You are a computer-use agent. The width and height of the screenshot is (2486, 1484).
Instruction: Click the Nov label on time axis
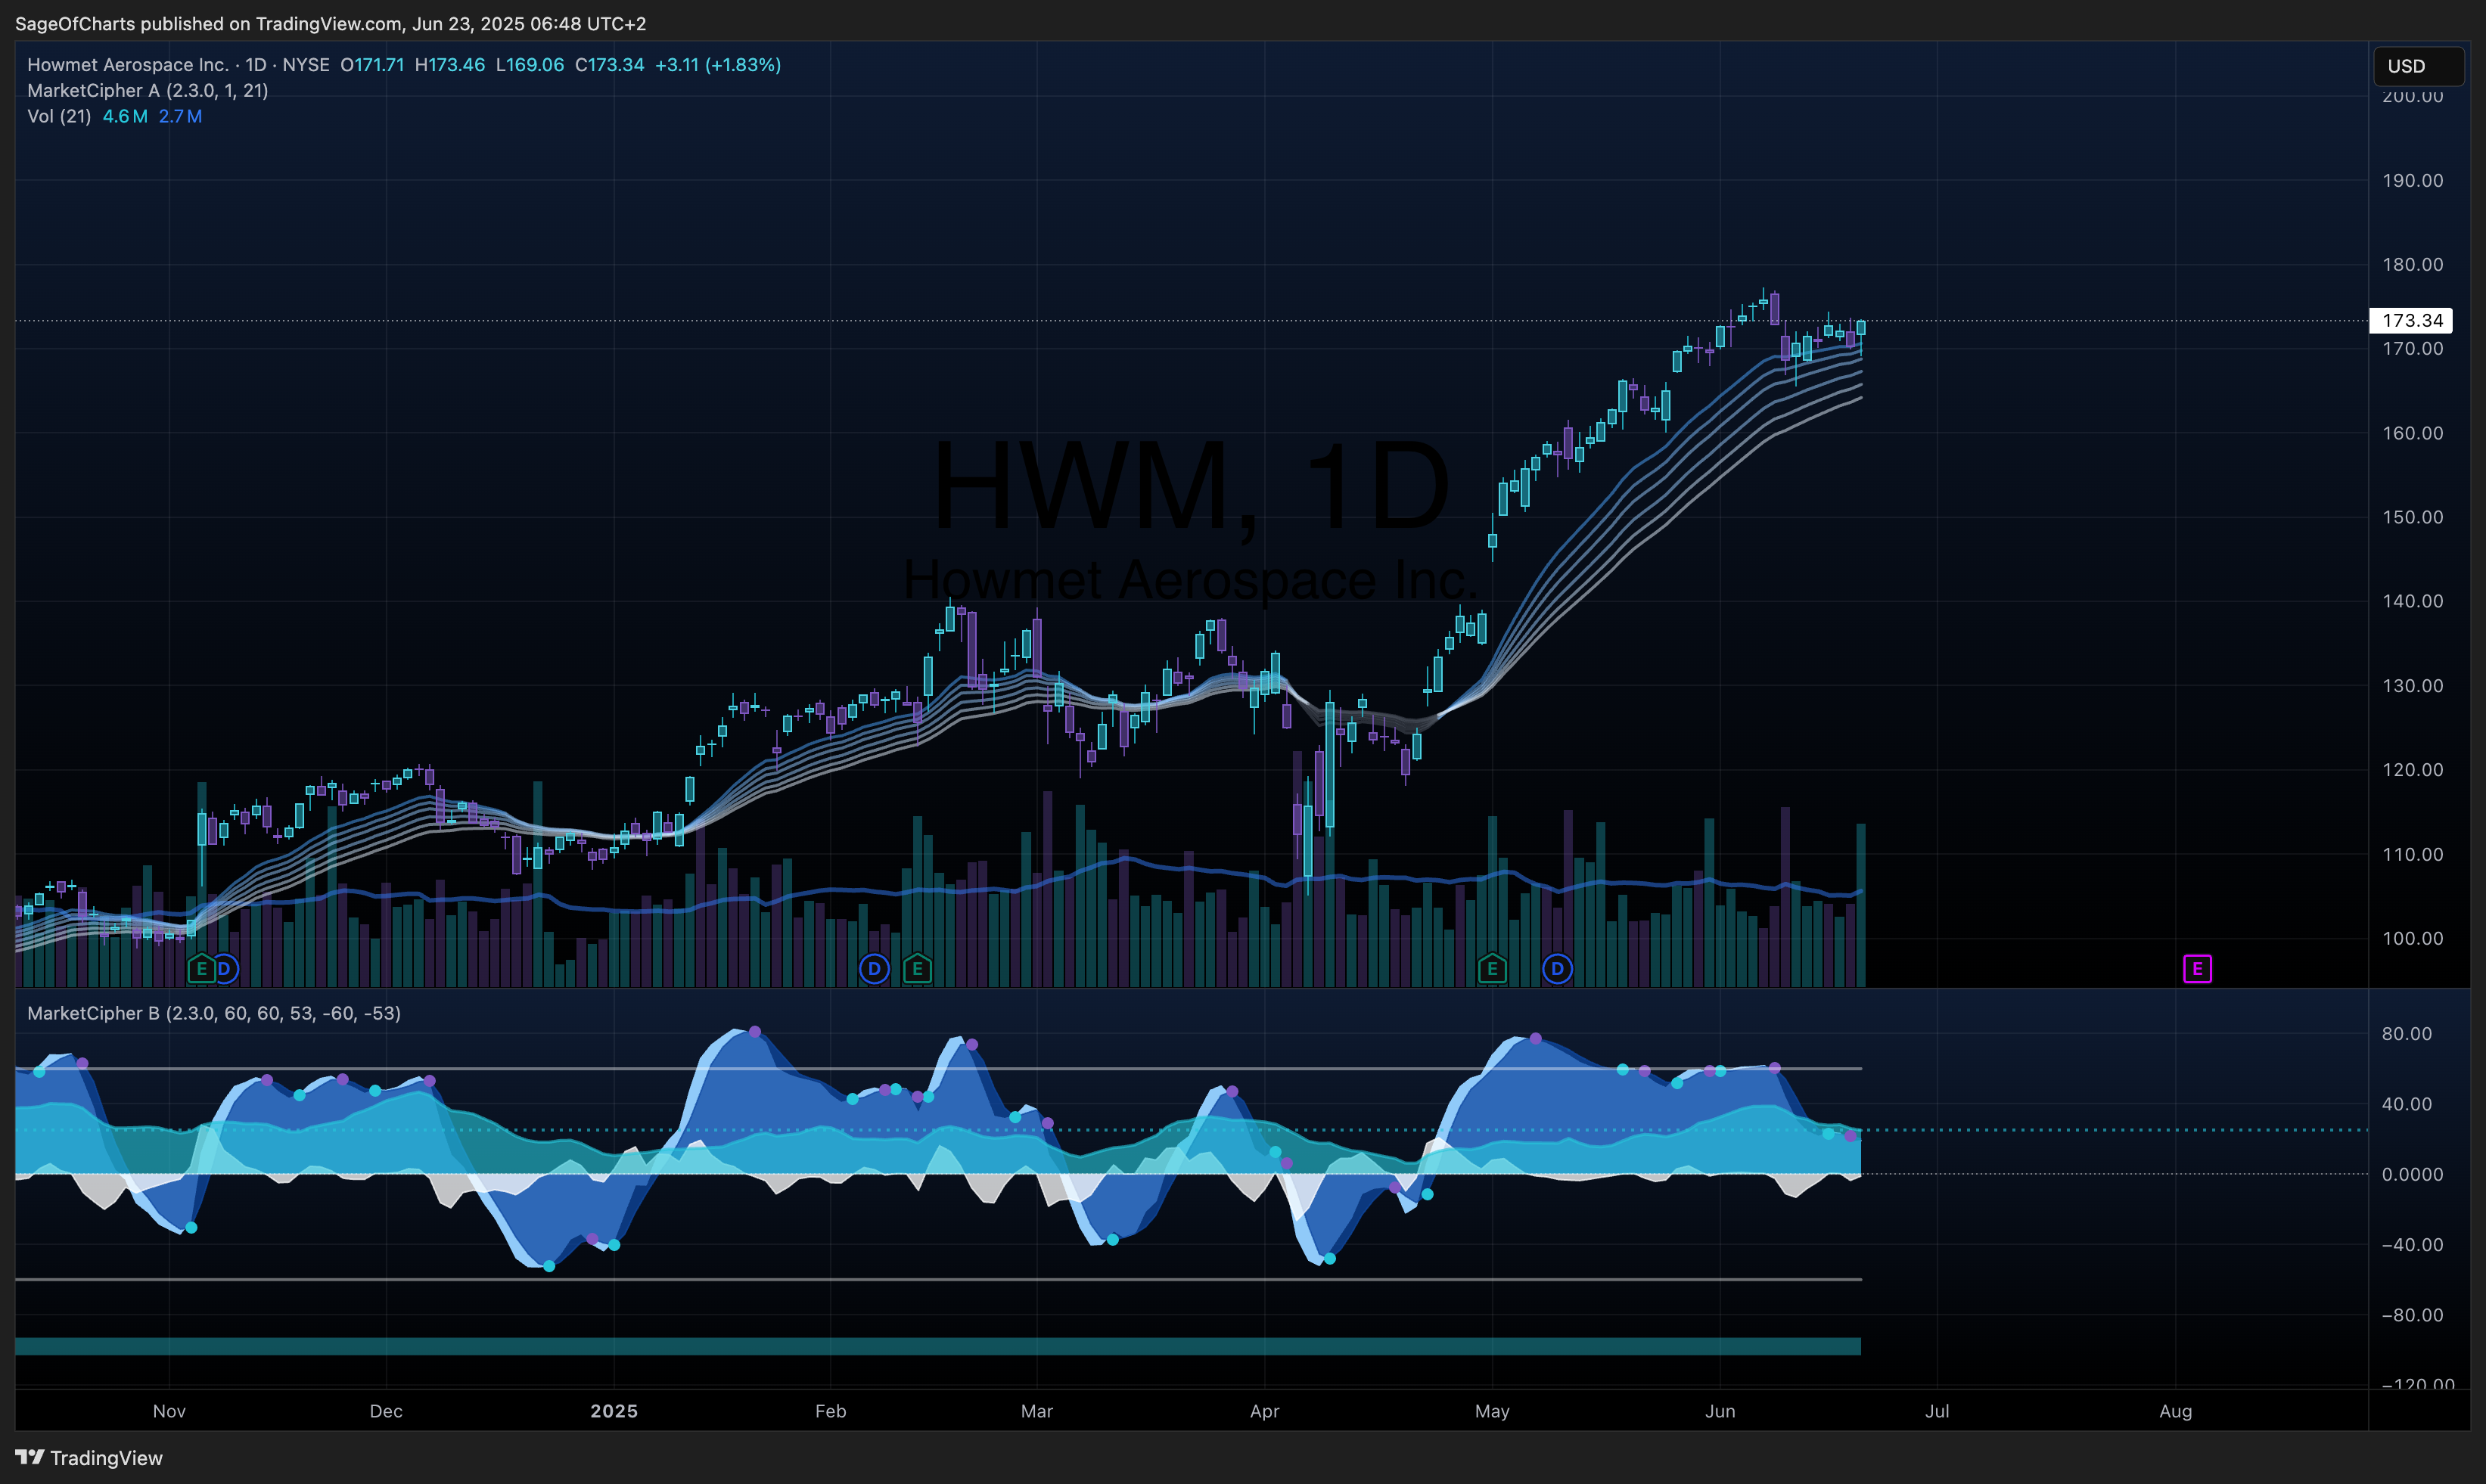coord(169,1412)
